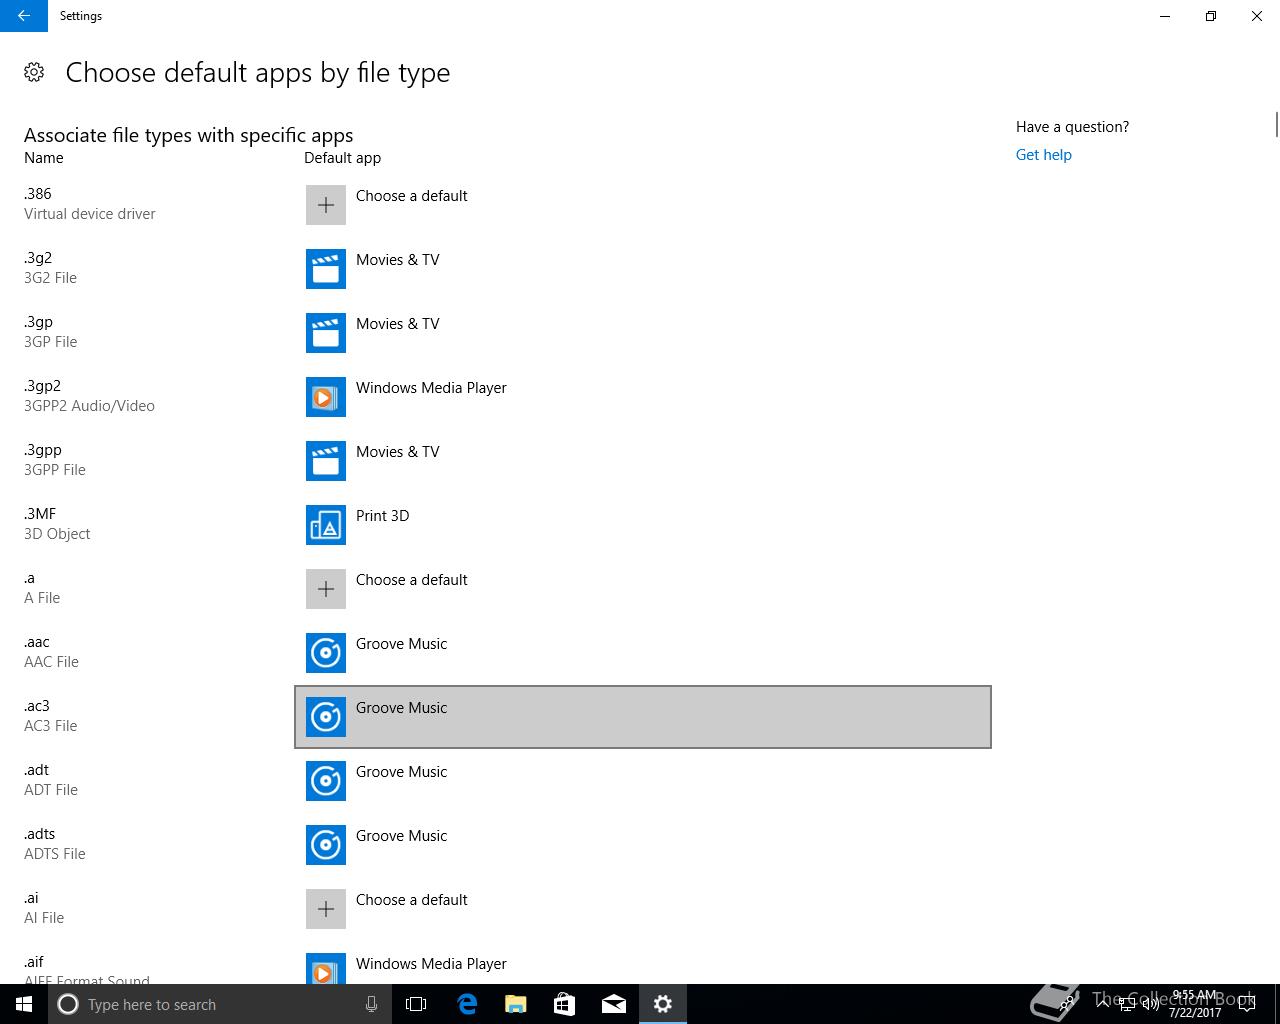Click the vertical scrollbar thumb at right edge
The width and height of the screenshot is (1280, 1024).
click(1276, 125)
